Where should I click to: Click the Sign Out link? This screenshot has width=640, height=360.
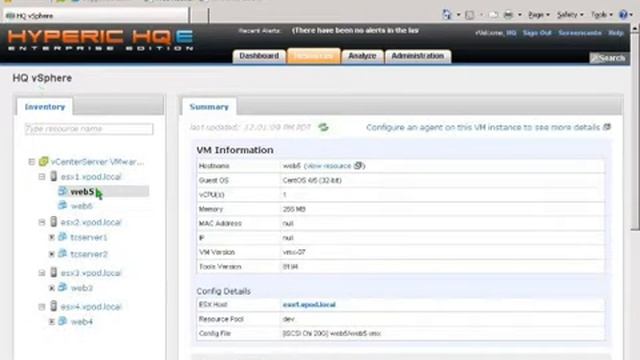tap(537, 33)
